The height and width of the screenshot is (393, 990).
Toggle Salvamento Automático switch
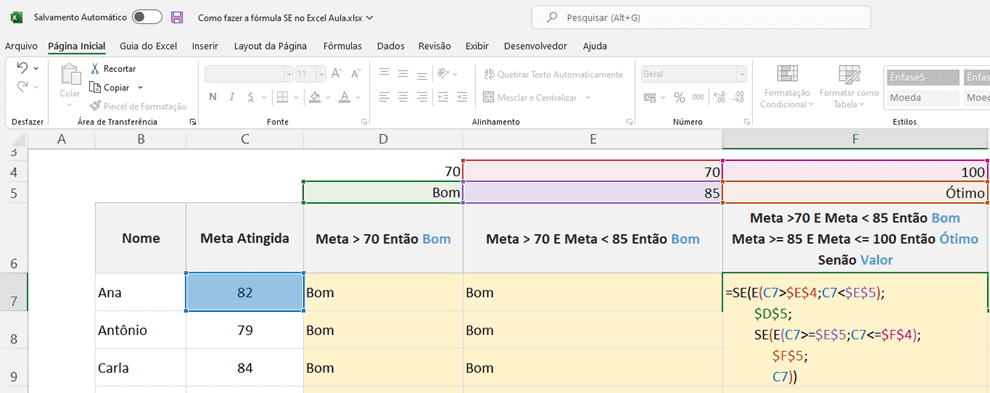[147, 18]
